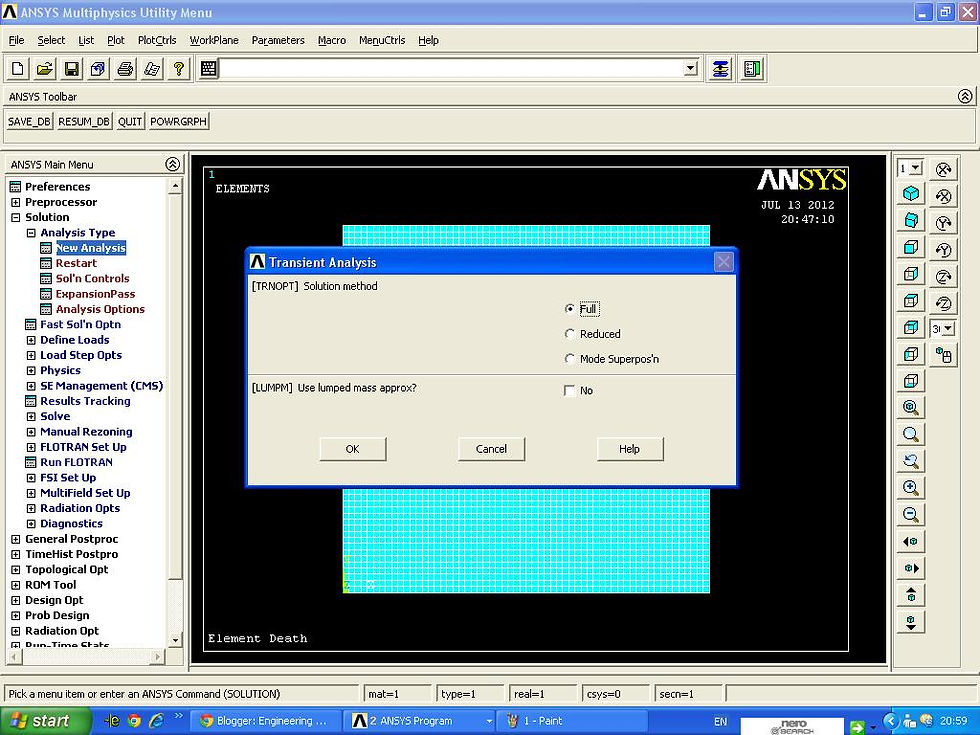Expand the Preprocessor menu node

(x=16, y=202)
